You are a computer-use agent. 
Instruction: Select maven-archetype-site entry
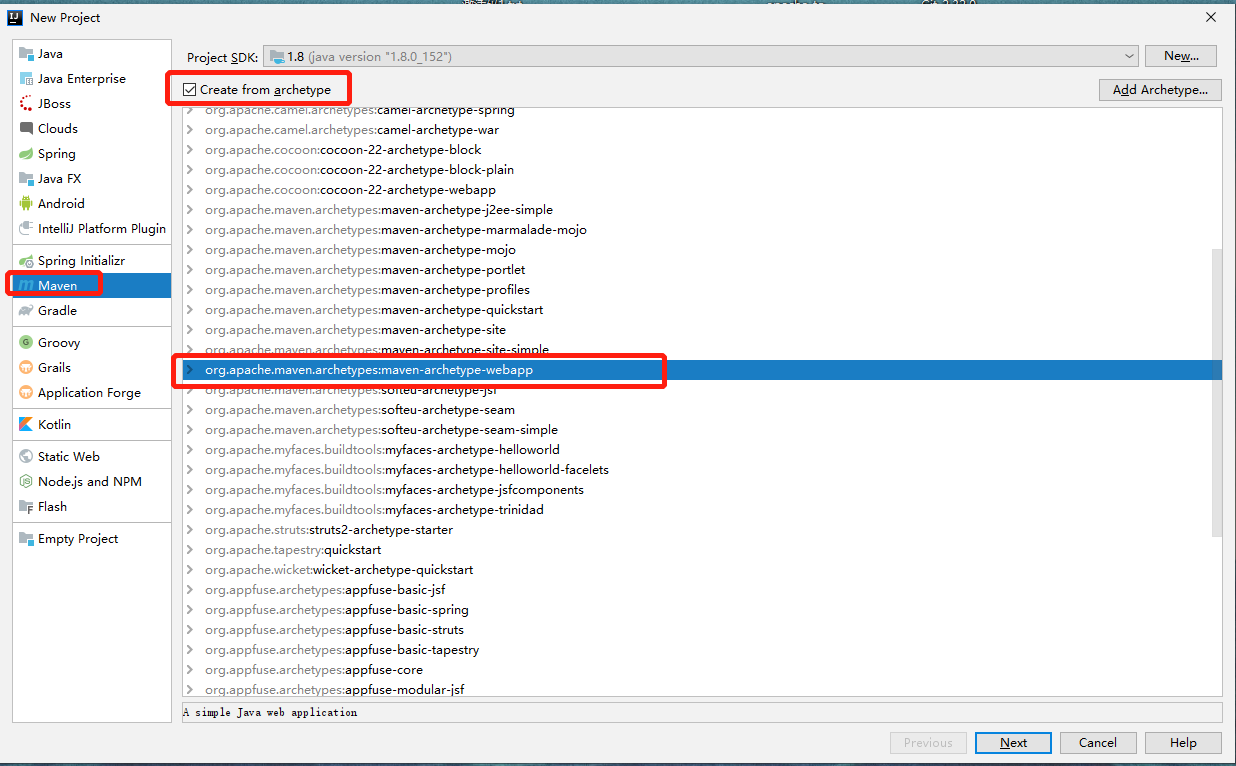[x=355, y=330]
